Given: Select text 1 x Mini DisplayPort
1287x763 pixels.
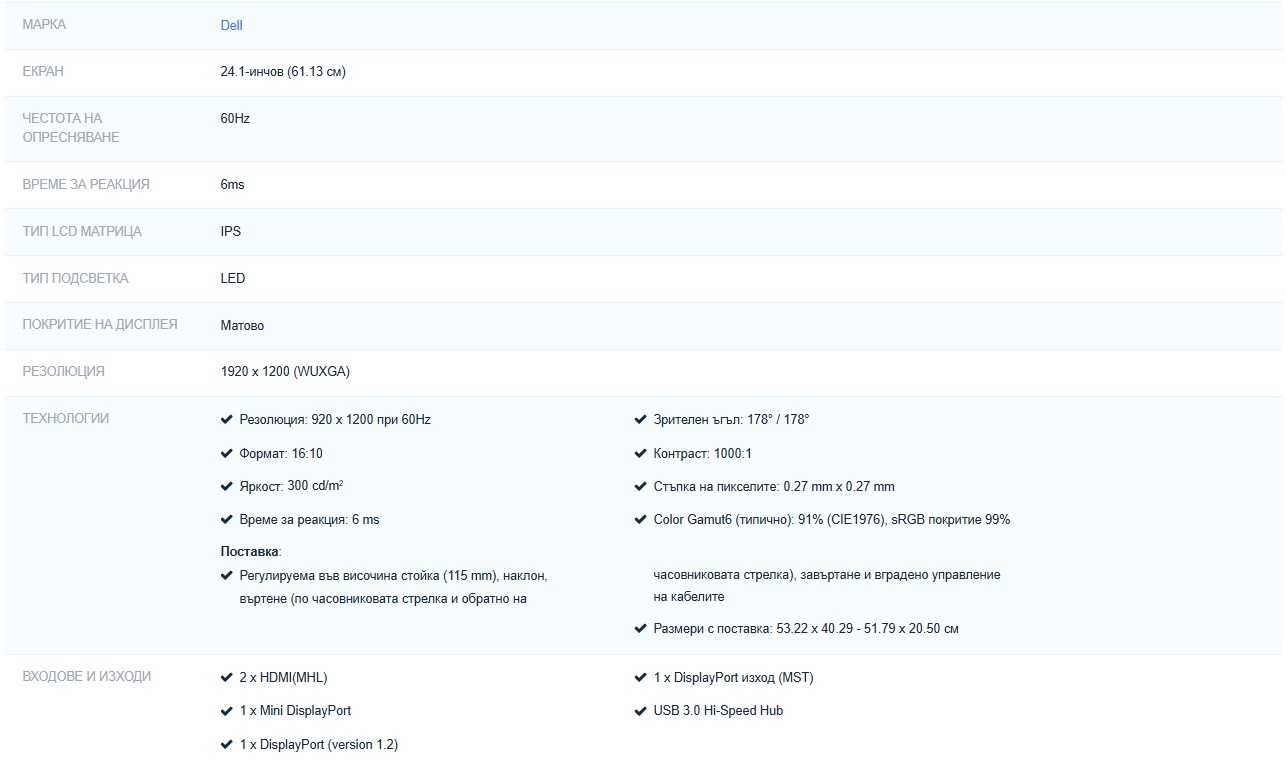Looking at the screenshot, I should [295, 711].
